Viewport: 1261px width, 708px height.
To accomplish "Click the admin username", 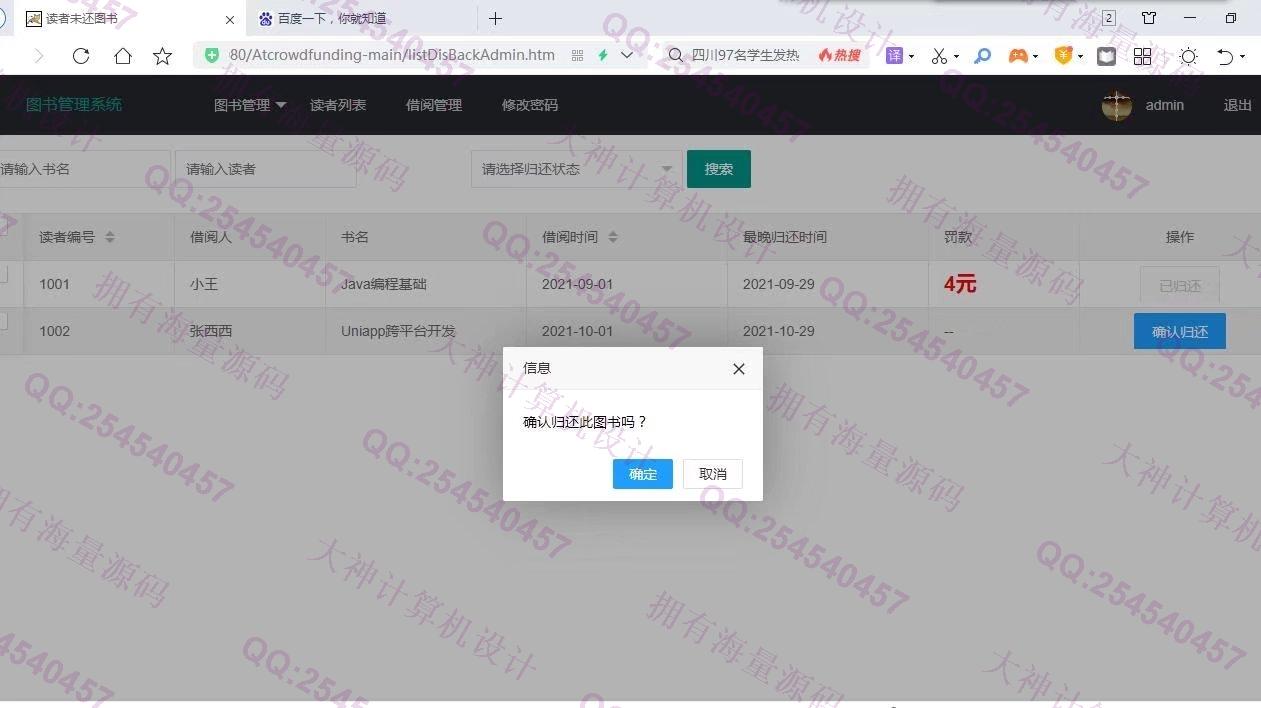I will 1165,105.
